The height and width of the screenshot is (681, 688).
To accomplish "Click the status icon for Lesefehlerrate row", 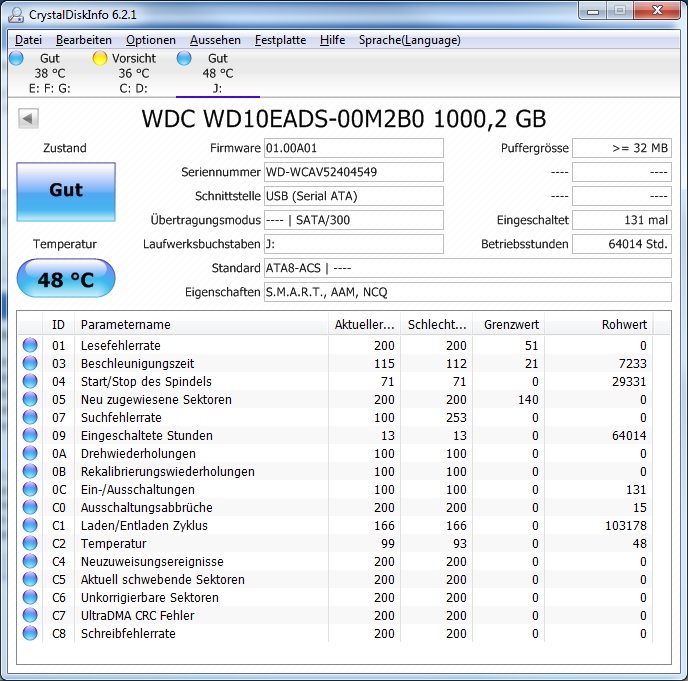I will 30,345.
